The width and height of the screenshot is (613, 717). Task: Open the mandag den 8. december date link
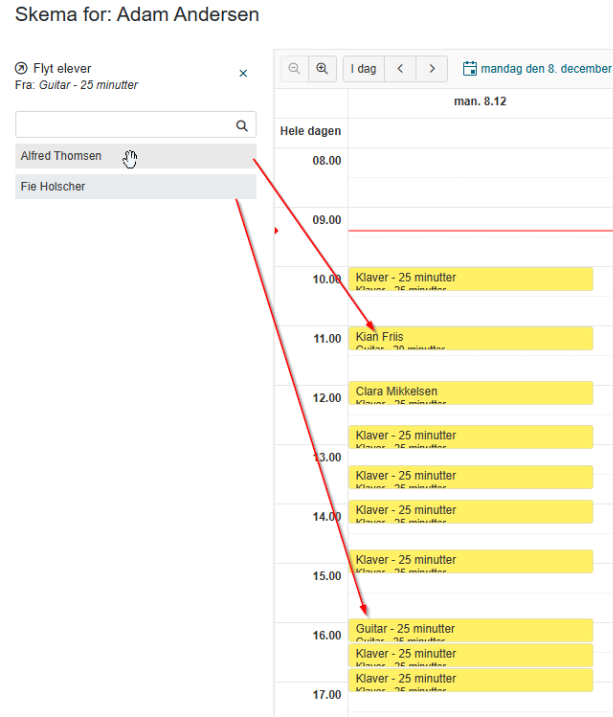click(x=546, y=69)
